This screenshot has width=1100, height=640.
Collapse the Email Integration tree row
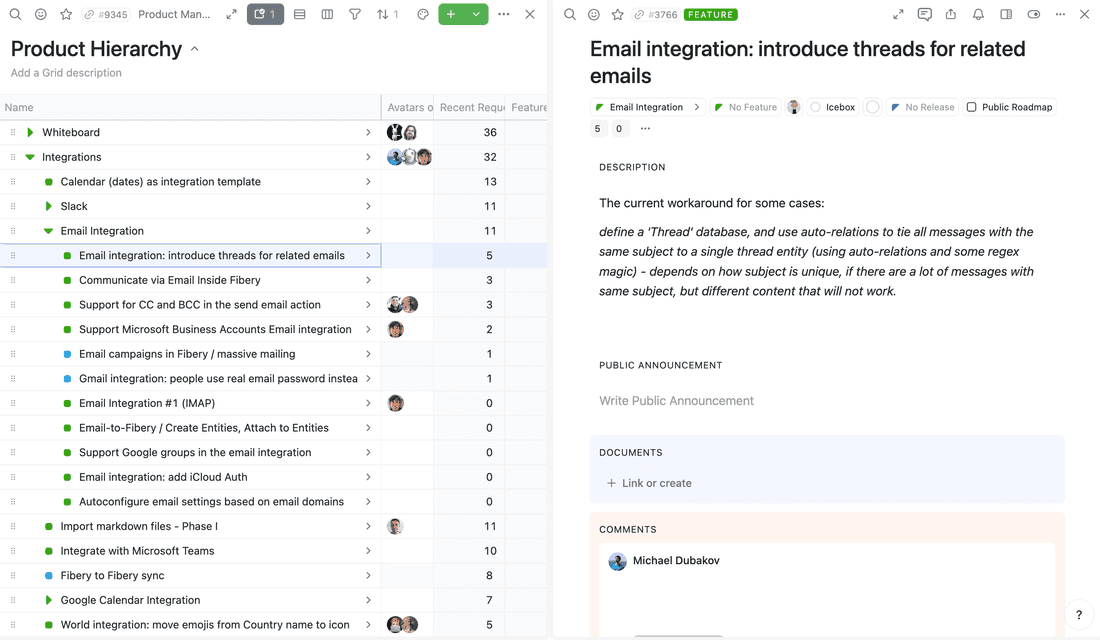(x=48, y=231)
